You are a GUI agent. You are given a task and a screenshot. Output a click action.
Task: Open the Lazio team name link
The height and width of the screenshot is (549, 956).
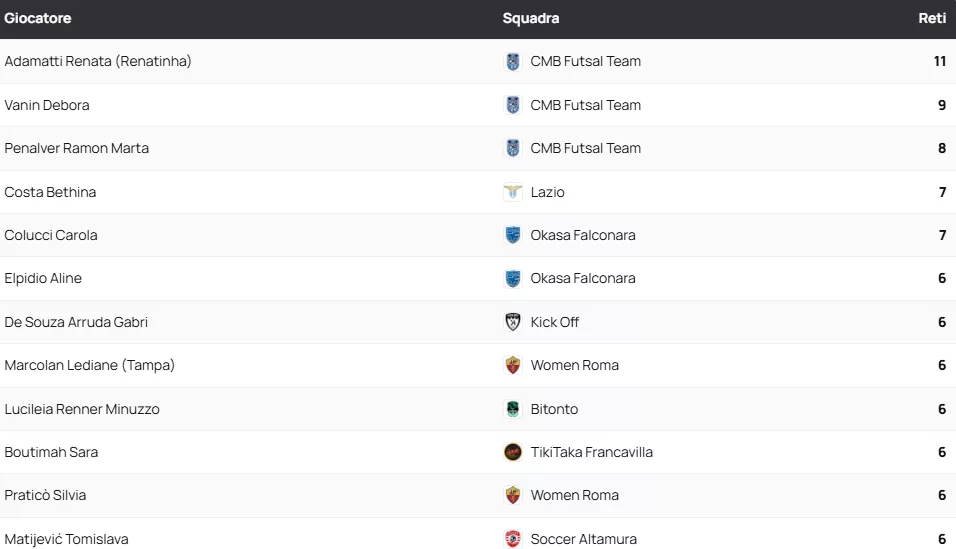click(x=548, y=192)
